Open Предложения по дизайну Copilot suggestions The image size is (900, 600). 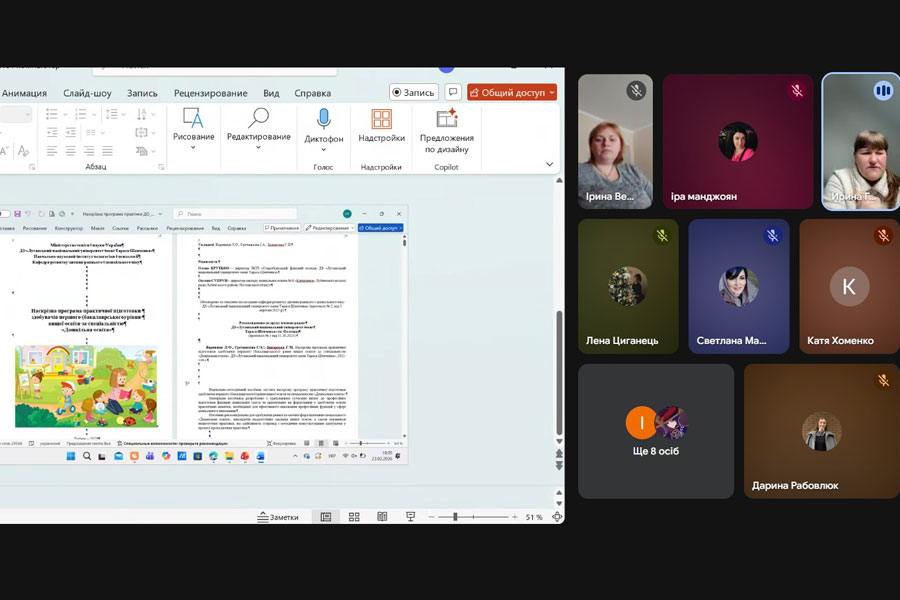point(447,131)
